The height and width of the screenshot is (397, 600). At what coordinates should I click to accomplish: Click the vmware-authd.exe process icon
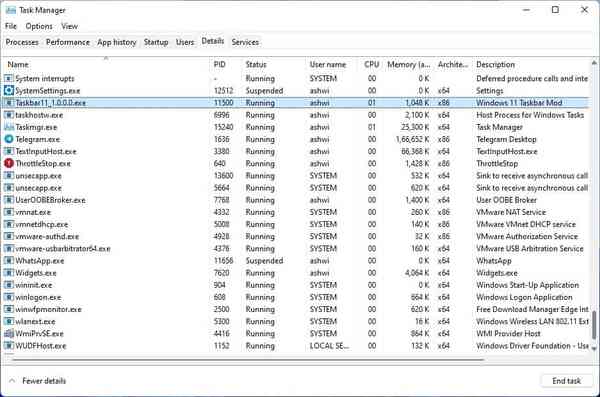point(9,237)
